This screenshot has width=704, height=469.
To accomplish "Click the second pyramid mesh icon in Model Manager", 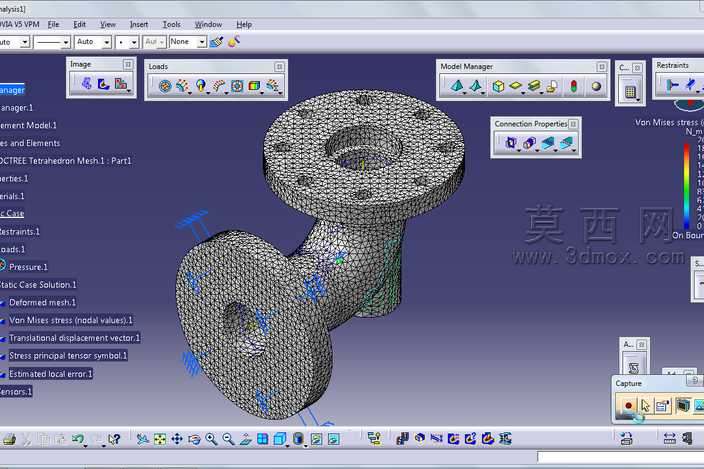I will coord(475,86).
